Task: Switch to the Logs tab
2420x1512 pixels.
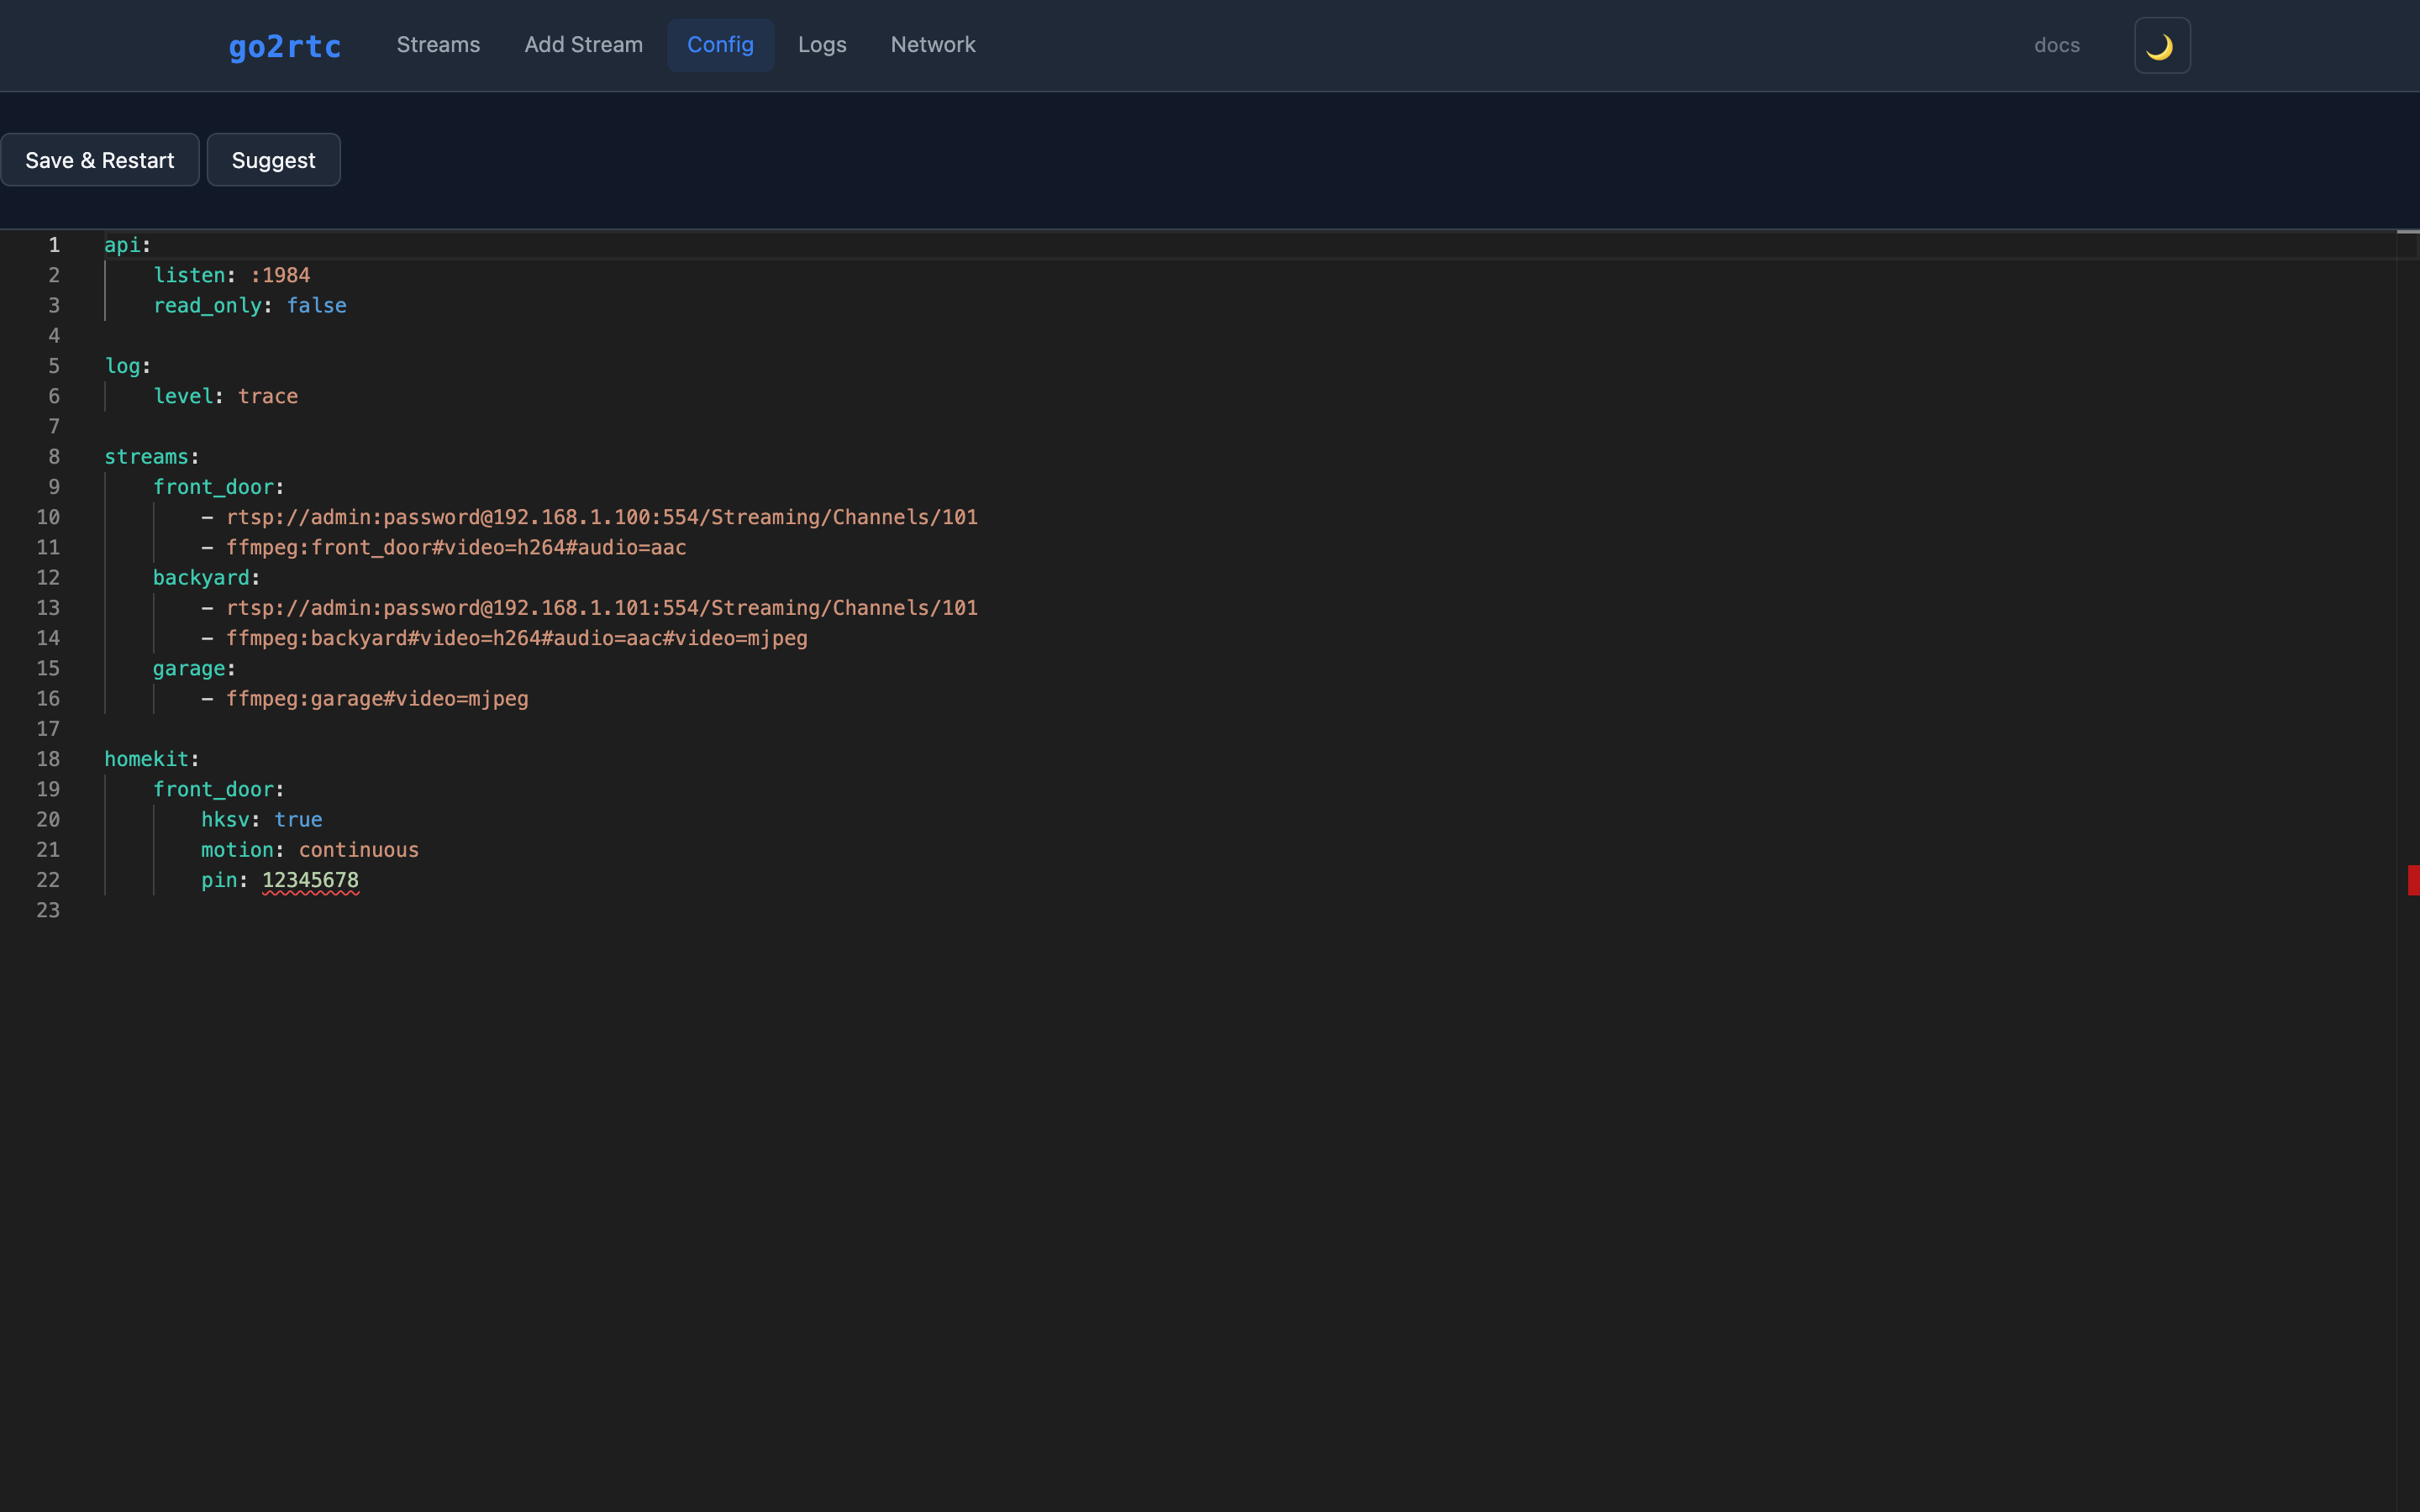Action: 822,45
